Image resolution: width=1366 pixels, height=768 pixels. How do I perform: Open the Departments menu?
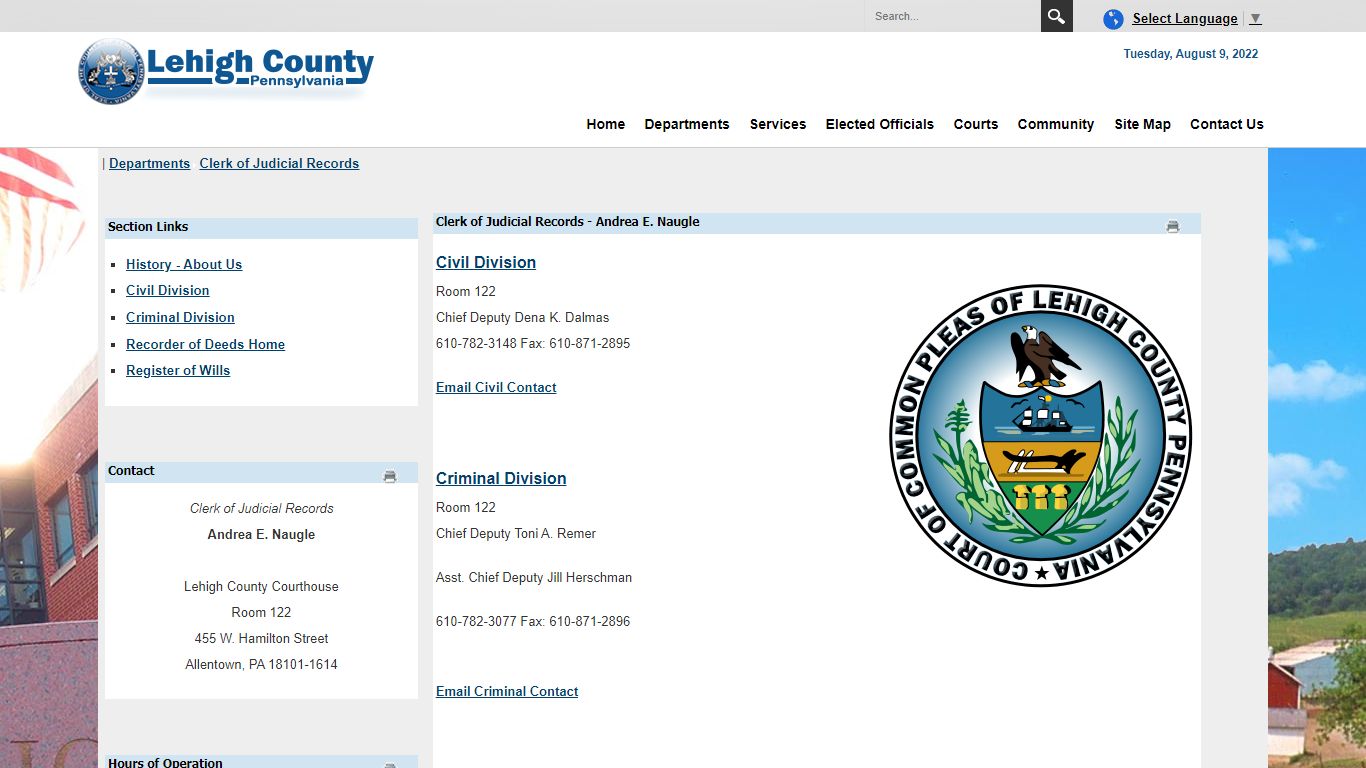[687, 124]
